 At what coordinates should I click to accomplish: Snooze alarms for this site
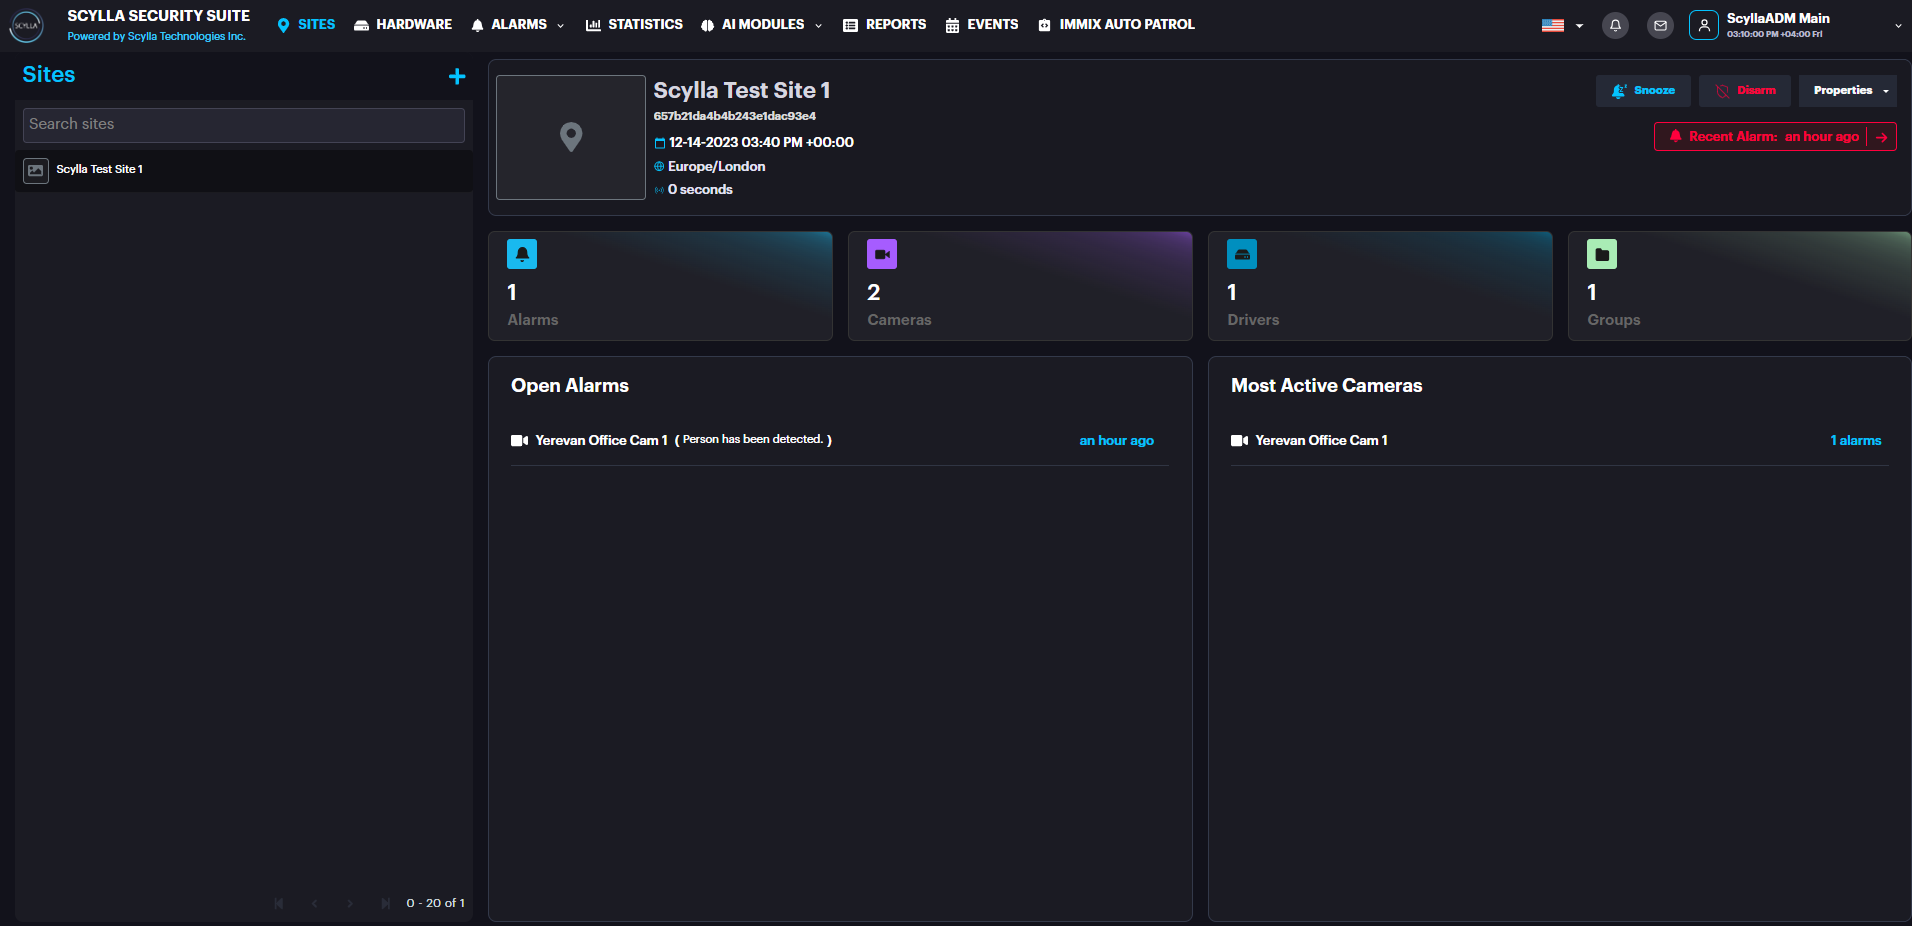click(1643, 91)
